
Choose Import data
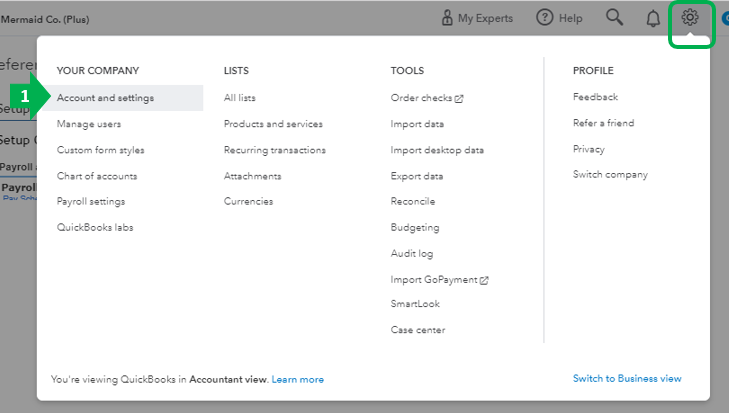click(417, 124)
